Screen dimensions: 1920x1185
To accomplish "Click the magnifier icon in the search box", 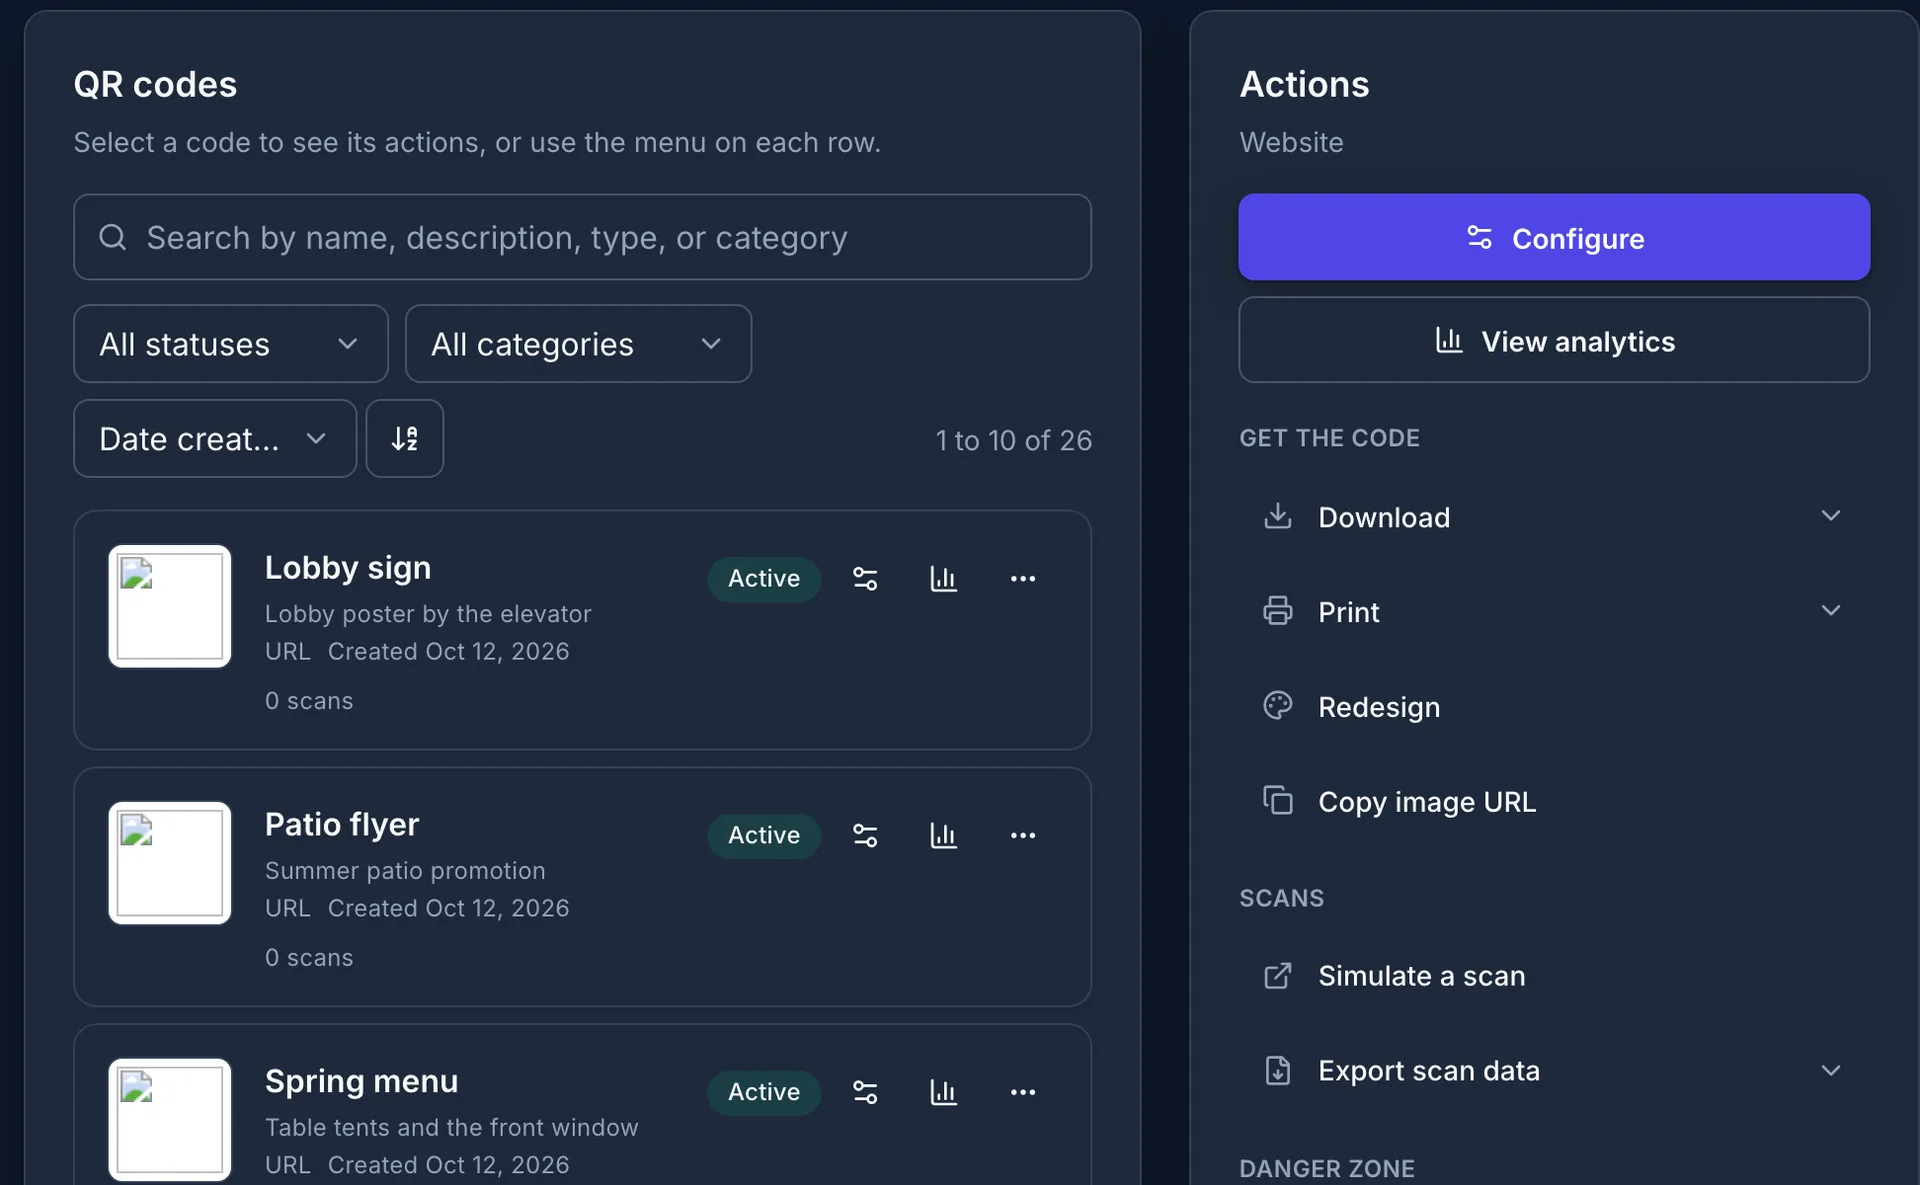I will click(113, 238).
